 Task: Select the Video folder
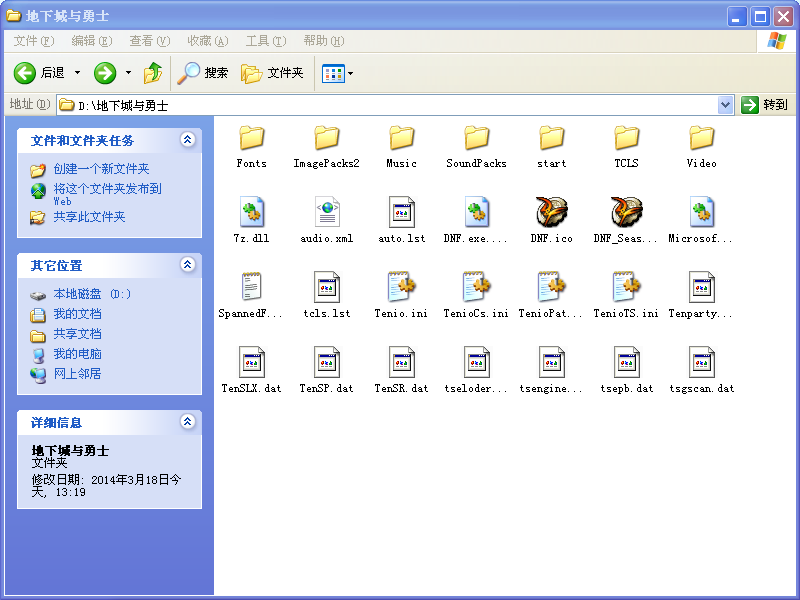pyautogui.click(x=702, y=146)
